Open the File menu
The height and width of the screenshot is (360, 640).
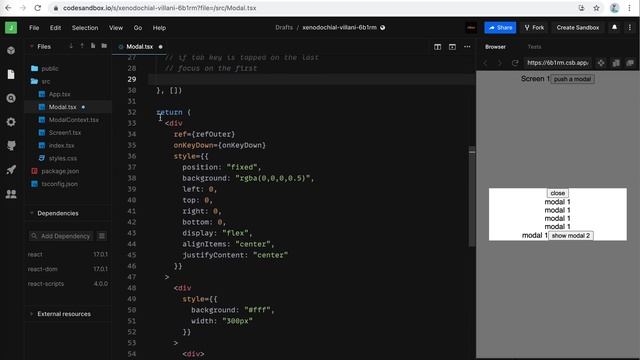(34, 28)
